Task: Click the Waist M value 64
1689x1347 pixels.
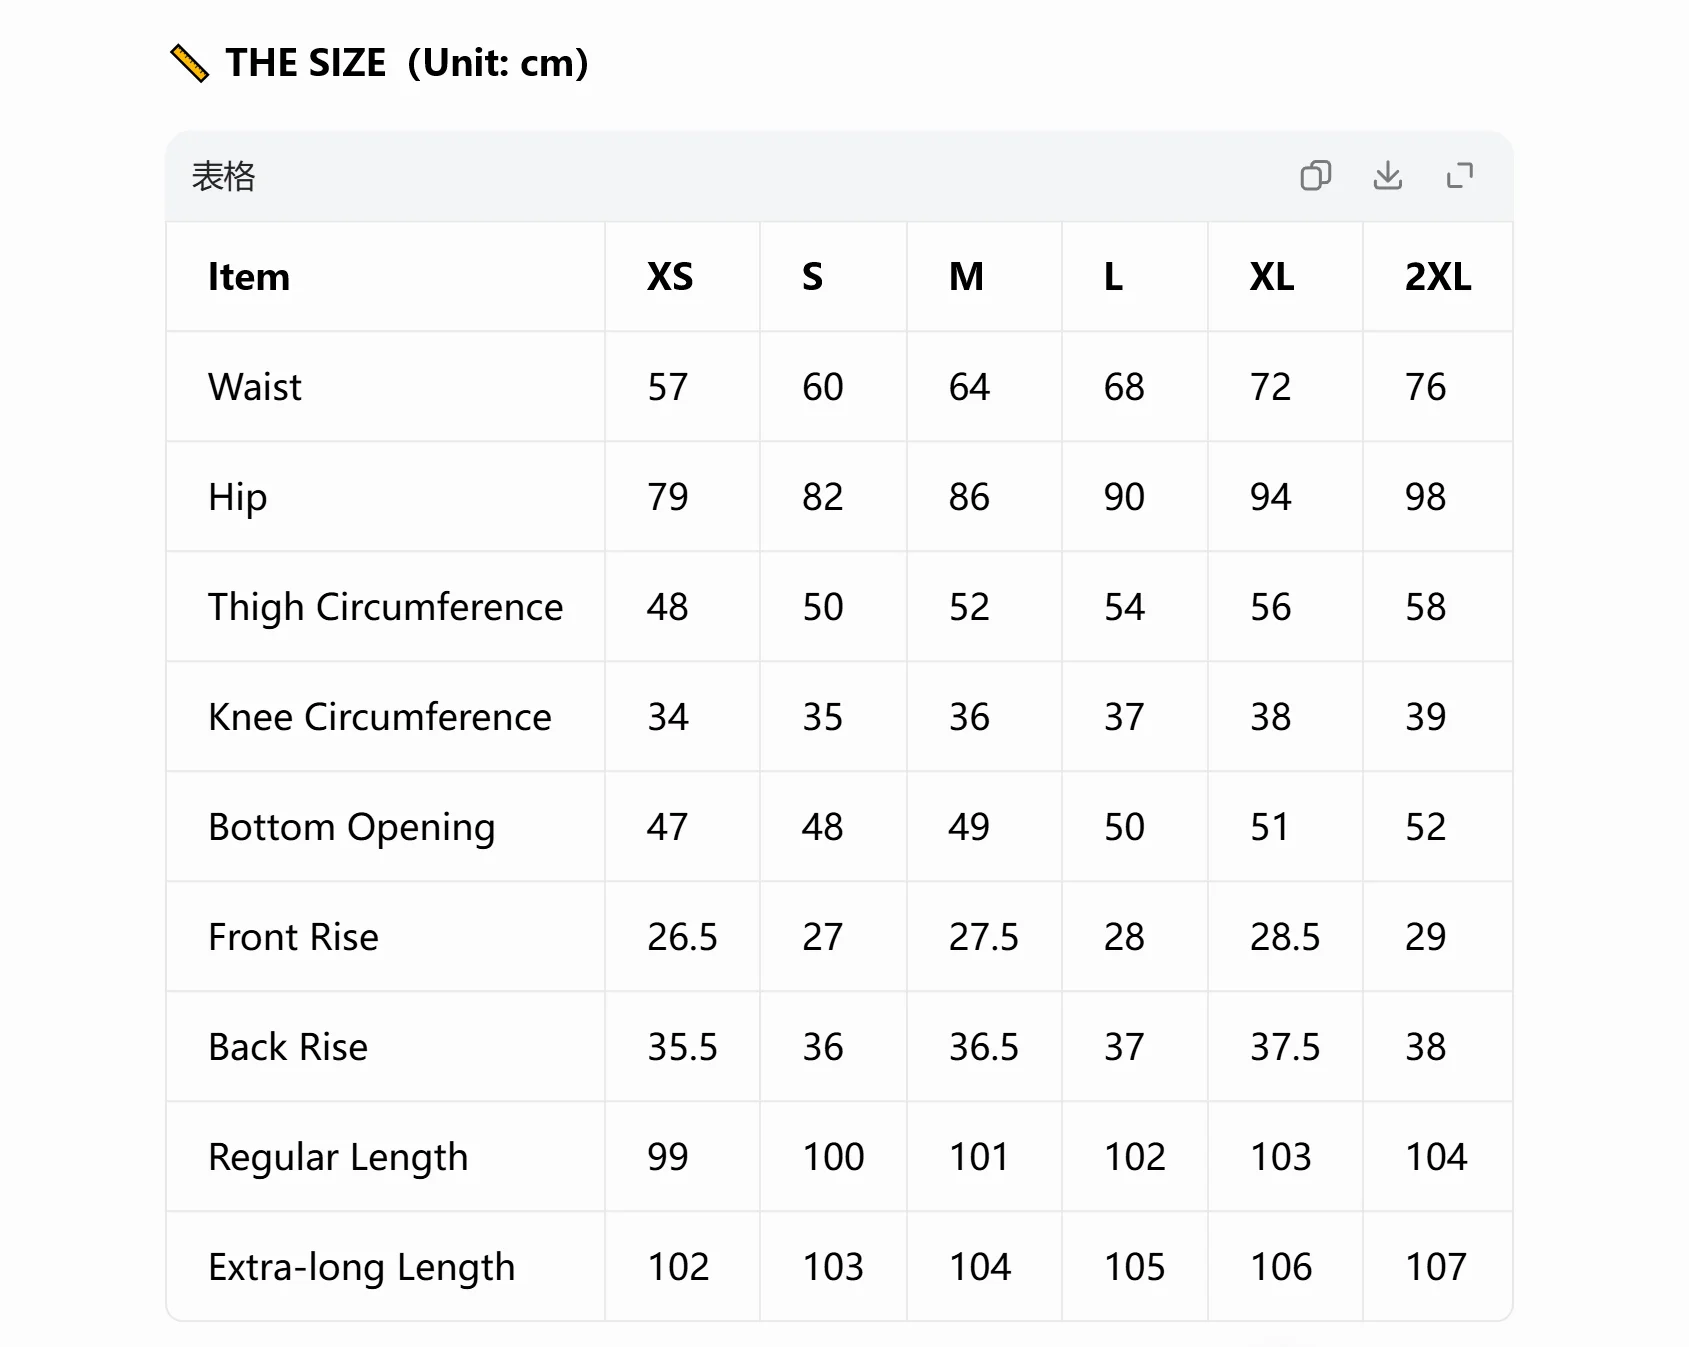Action: (969, 387)
